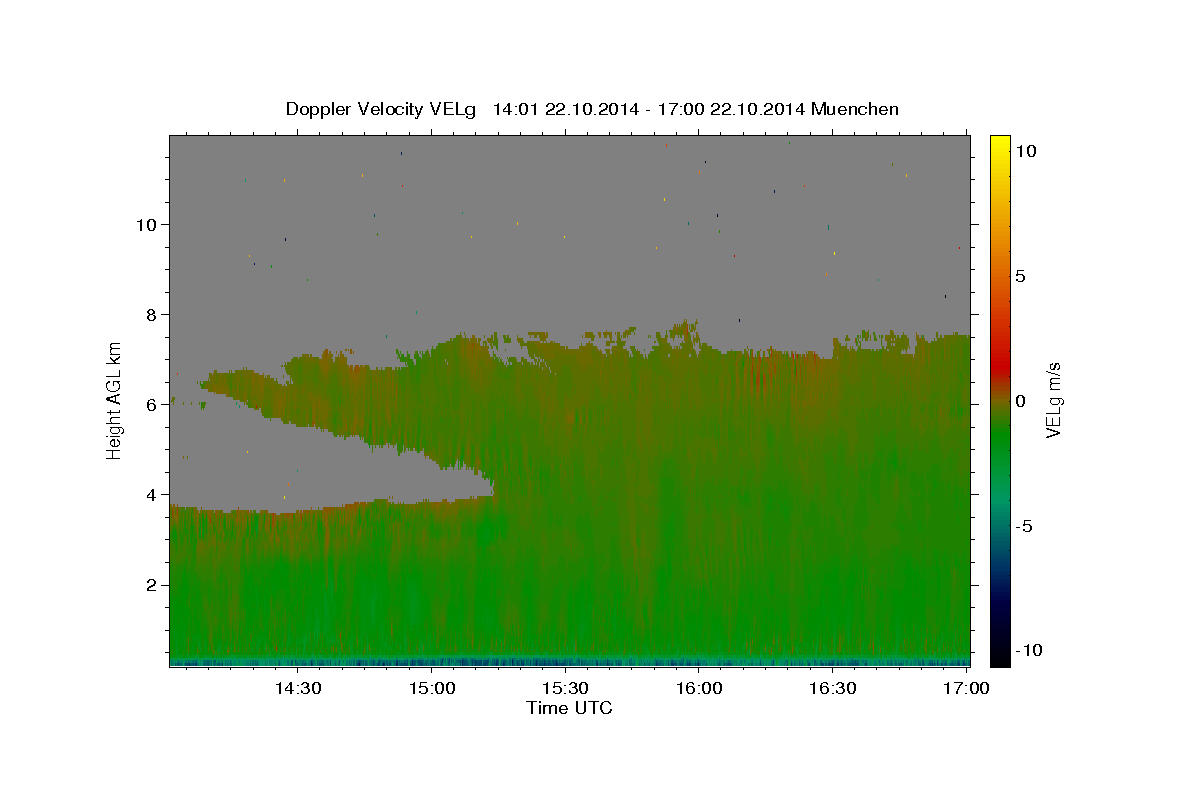Screen dimensions: 1200x800
Task: Click the colorbar value 10 label
Action: [1025, 150]
